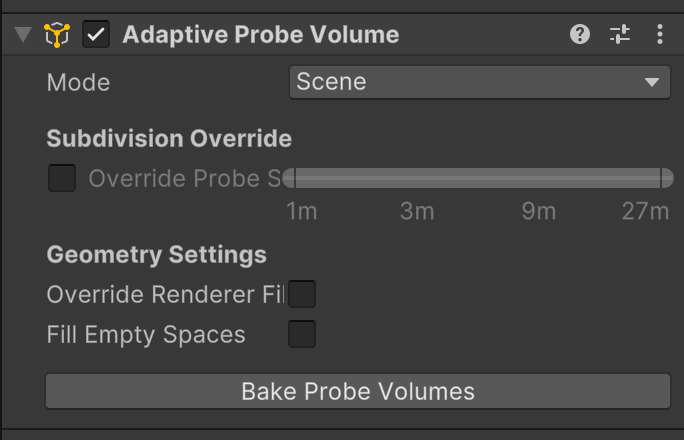Open the Mode dropdown set to Scene

(x=479, y=82)
